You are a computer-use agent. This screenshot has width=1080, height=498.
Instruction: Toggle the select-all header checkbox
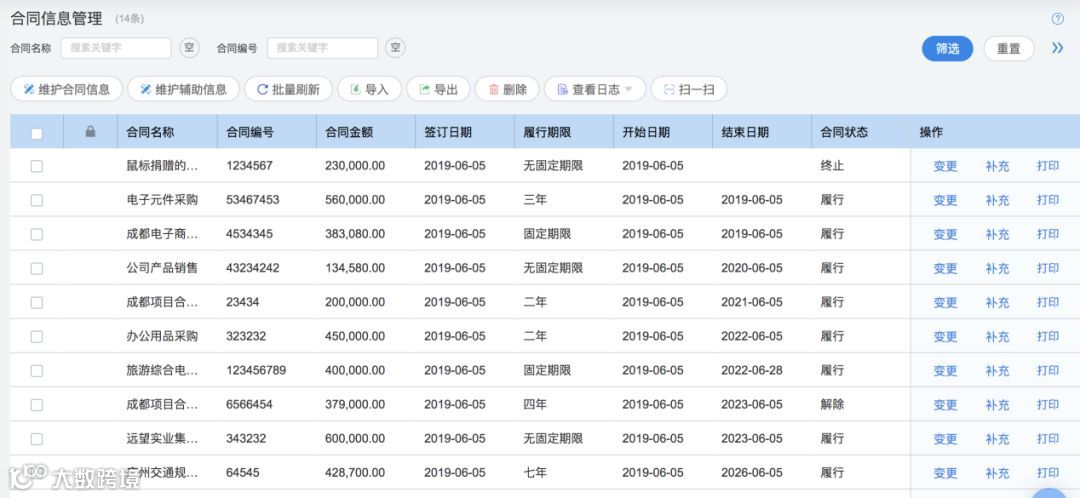click(37, 133)
